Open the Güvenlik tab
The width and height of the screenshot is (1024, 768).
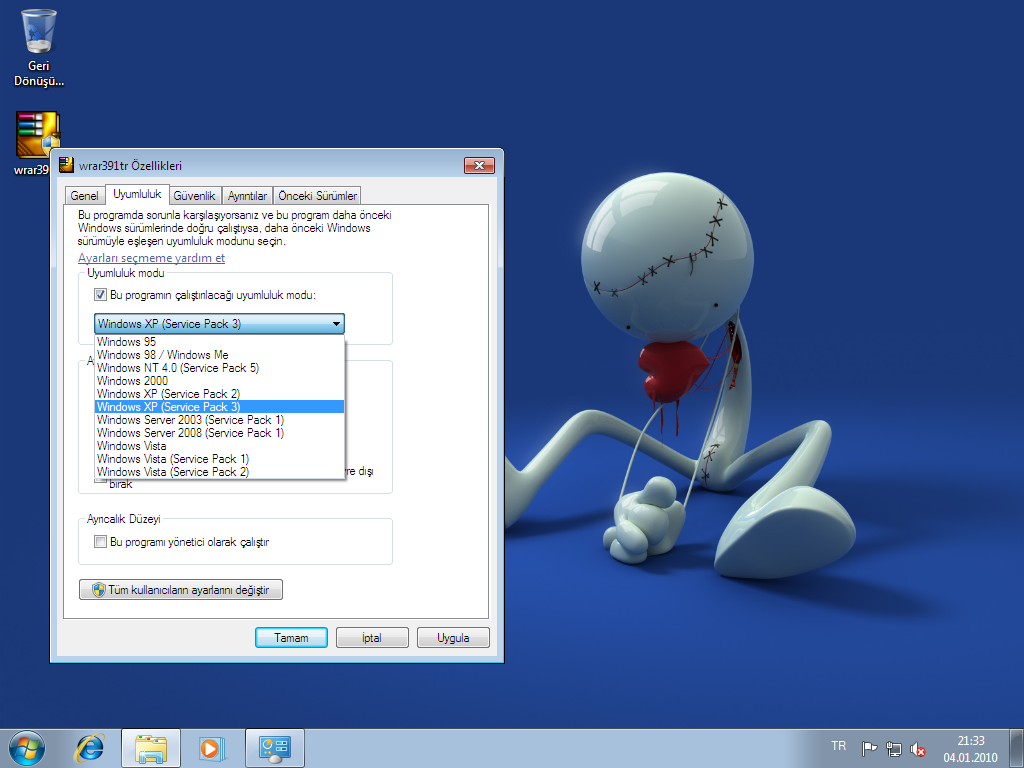[x=195, y=196]
